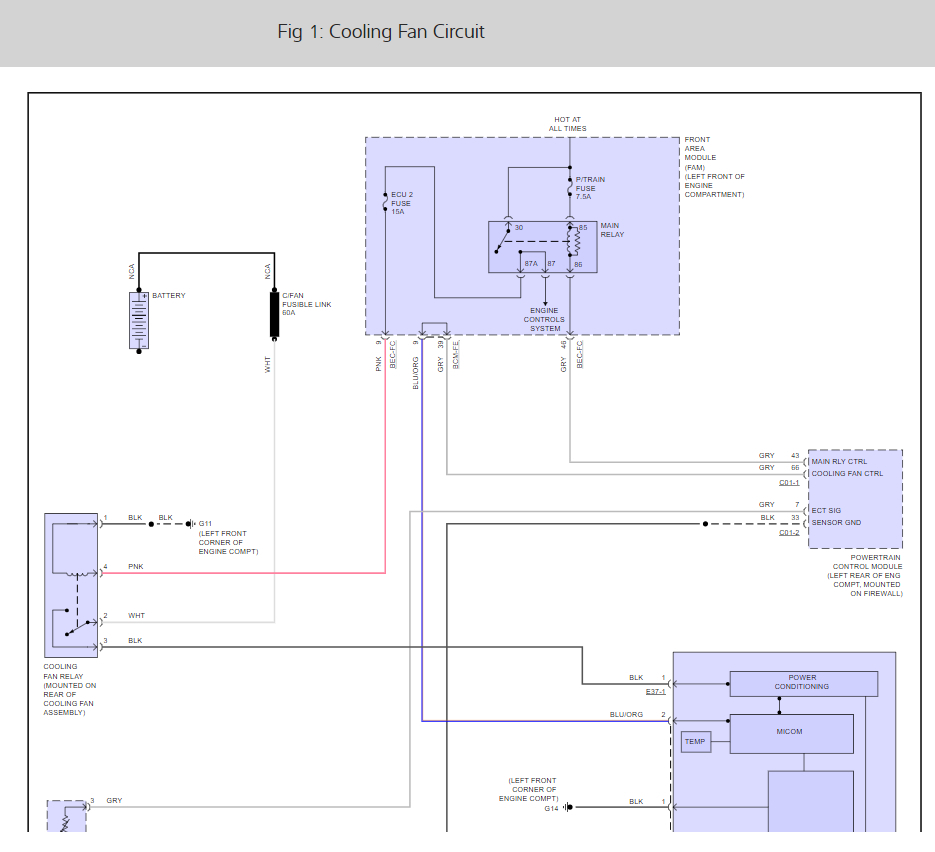Viewport: 935px width, 852px height.
Task: Click the C/FAN fusible link symbol
Action: tap(274, 314)
